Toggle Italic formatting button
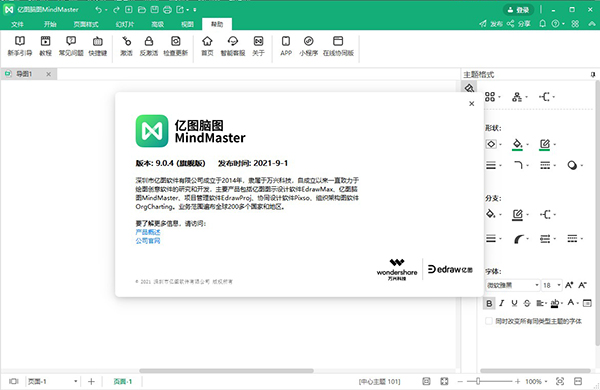 coord(502,303)
